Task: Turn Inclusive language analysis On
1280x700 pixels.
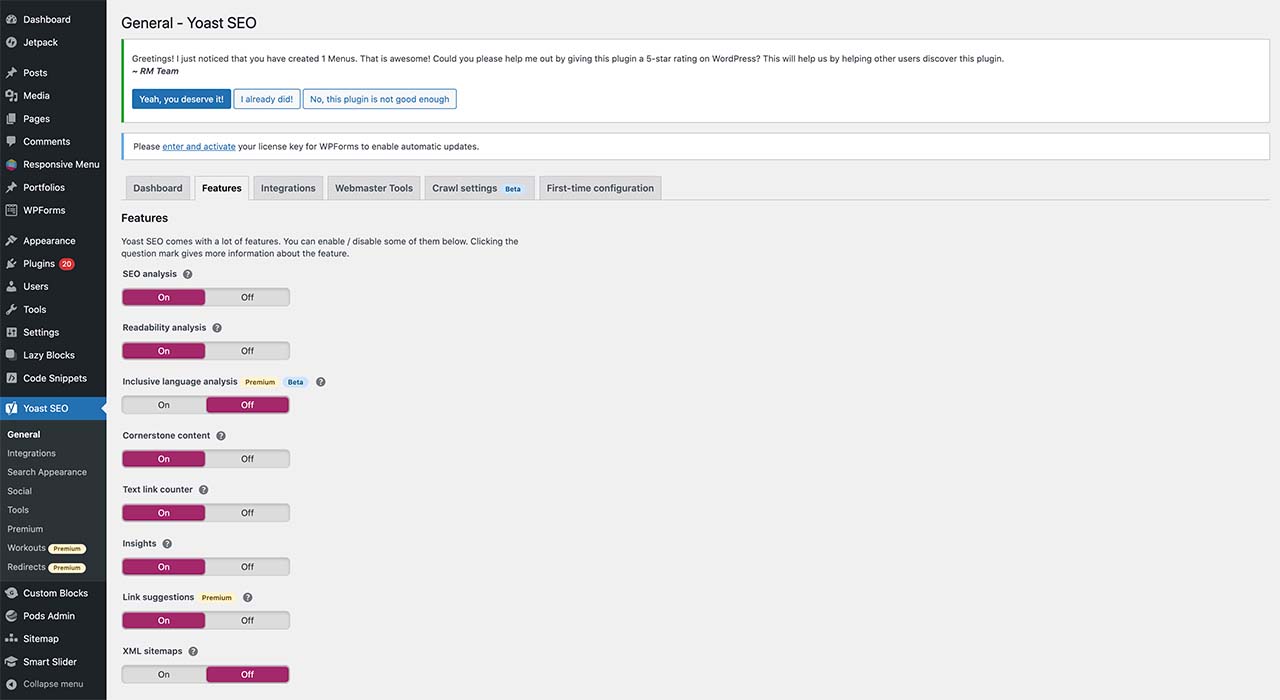Action: (x=164, y=405)
